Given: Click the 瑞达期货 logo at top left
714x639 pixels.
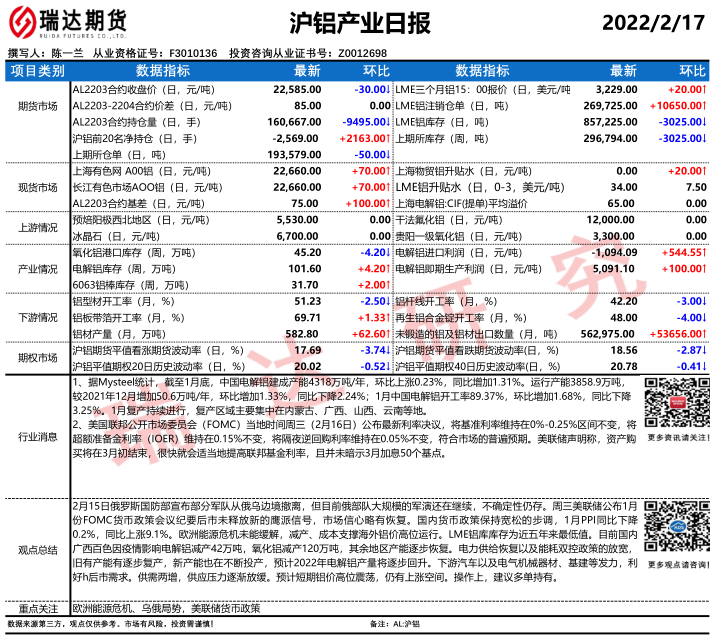Looking at the screenshot, I should tap(66, 23).
